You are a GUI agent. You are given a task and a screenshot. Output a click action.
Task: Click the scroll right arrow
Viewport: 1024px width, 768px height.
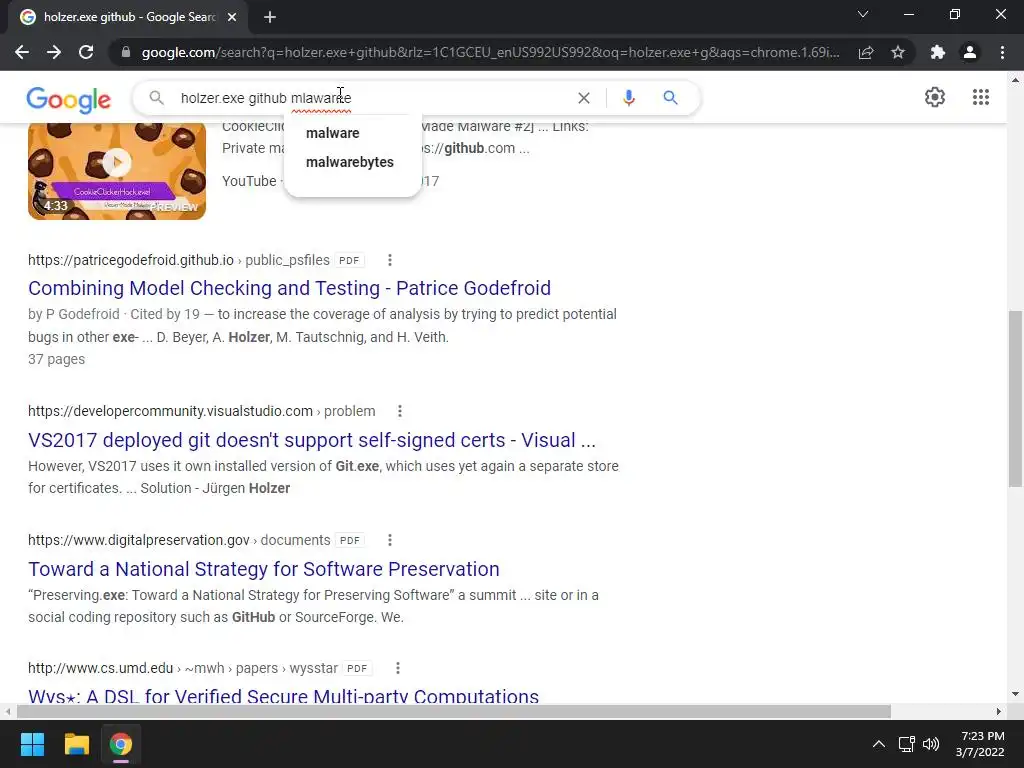pyautogui.click(x=999, y=711)
